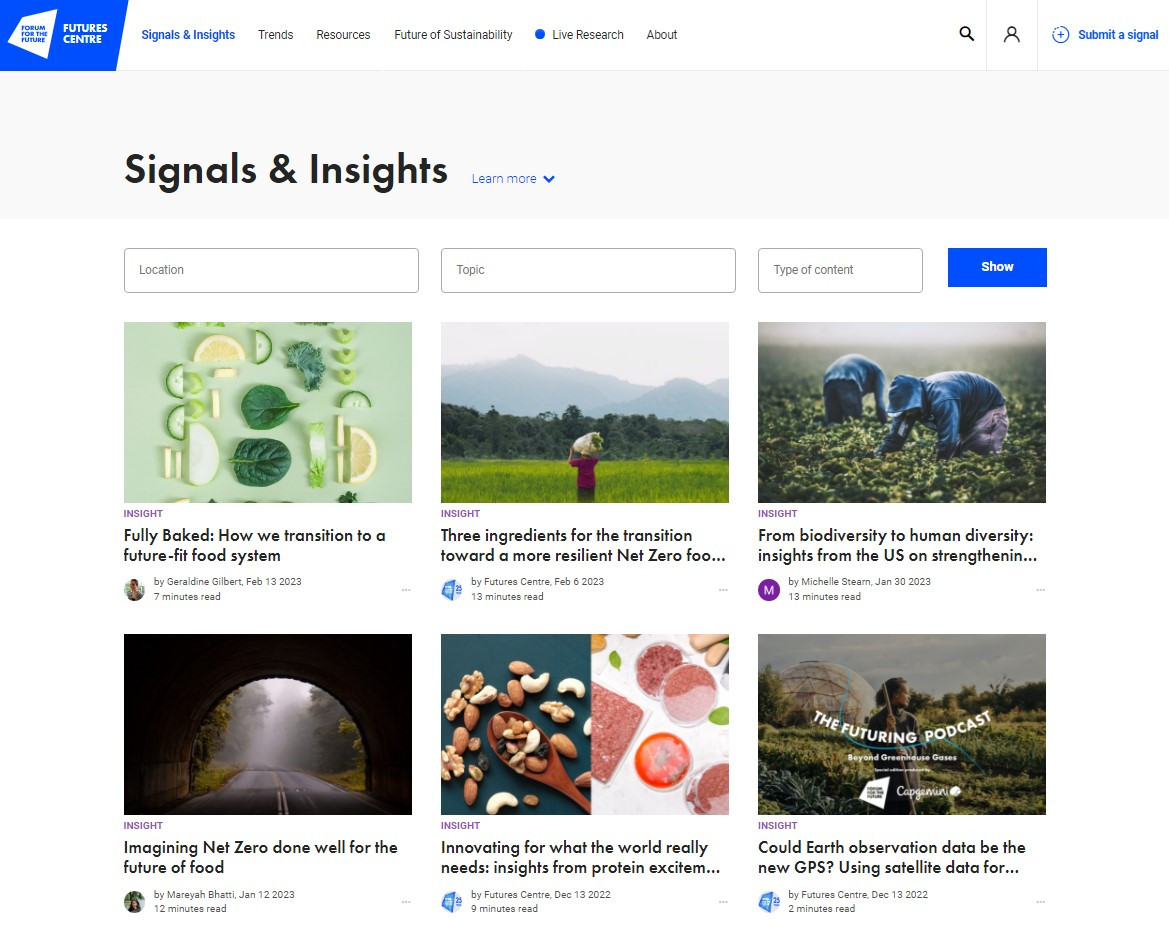1169x940 pixels.
Task: Open the search magnifier icon
Action: click(x=966, y=34)
